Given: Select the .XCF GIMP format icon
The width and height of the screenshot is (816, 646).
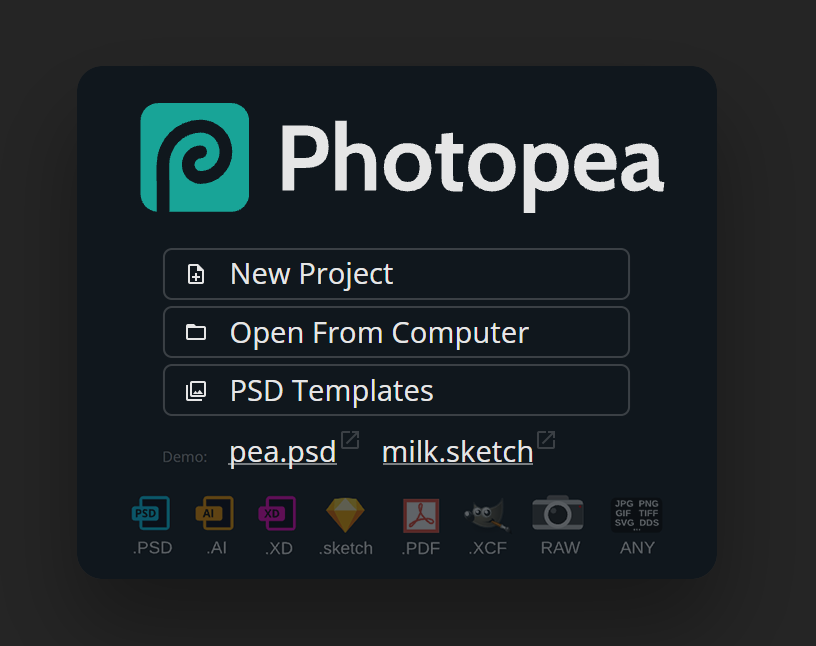Looking at the screenshot, I should pyautogui.click(x=487, y=514).
